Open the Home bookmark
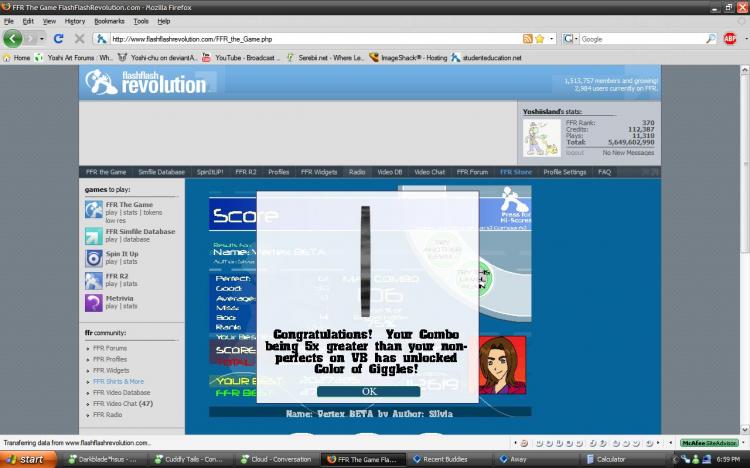 tap(16, 58)
